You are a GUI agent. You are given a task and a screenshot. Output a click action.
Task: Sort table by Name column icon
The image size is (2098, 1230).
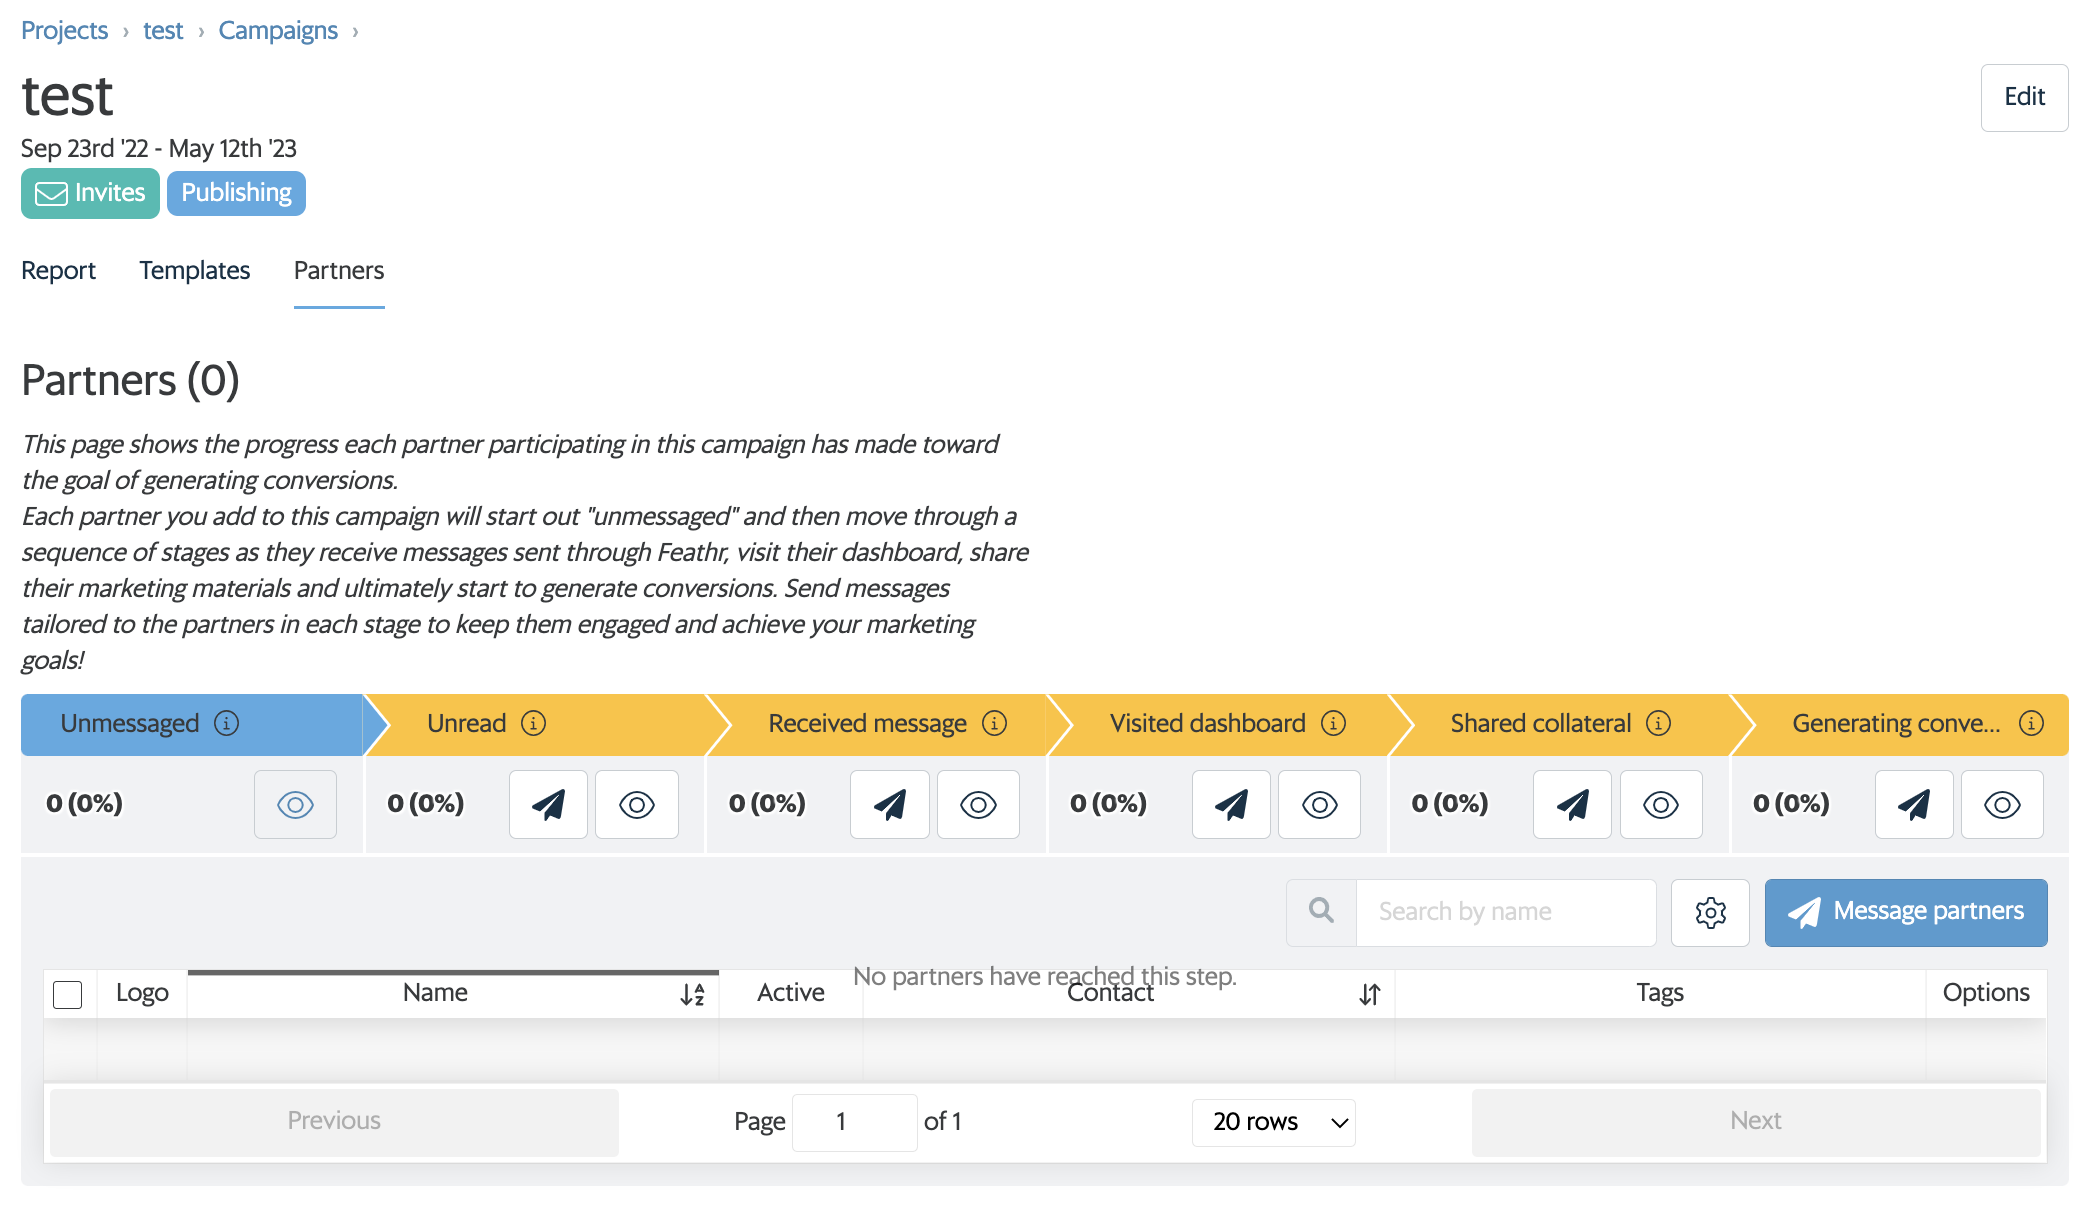pos(693,994)
